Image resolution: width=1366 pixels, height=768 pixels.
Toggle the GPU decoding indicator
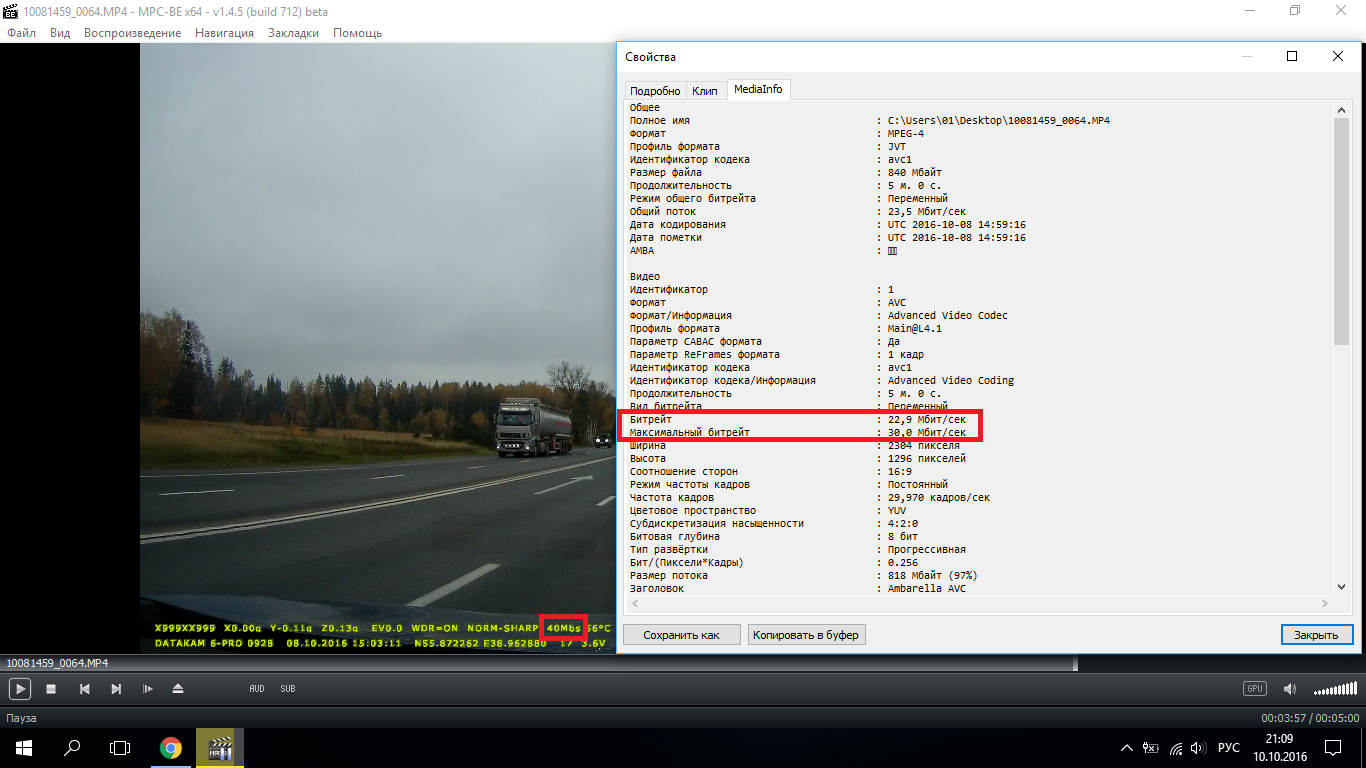pos(1254,689)
